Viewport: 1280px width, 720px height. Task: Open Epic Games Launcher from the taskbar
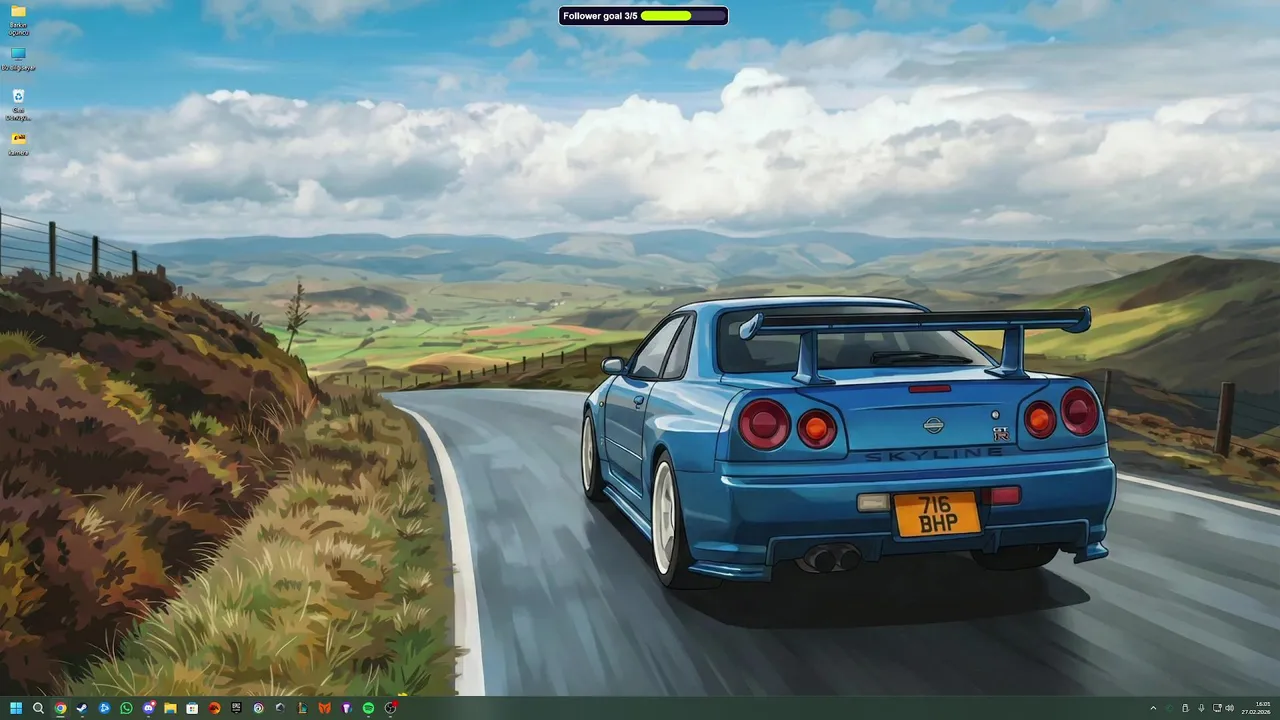pos(236,708)
